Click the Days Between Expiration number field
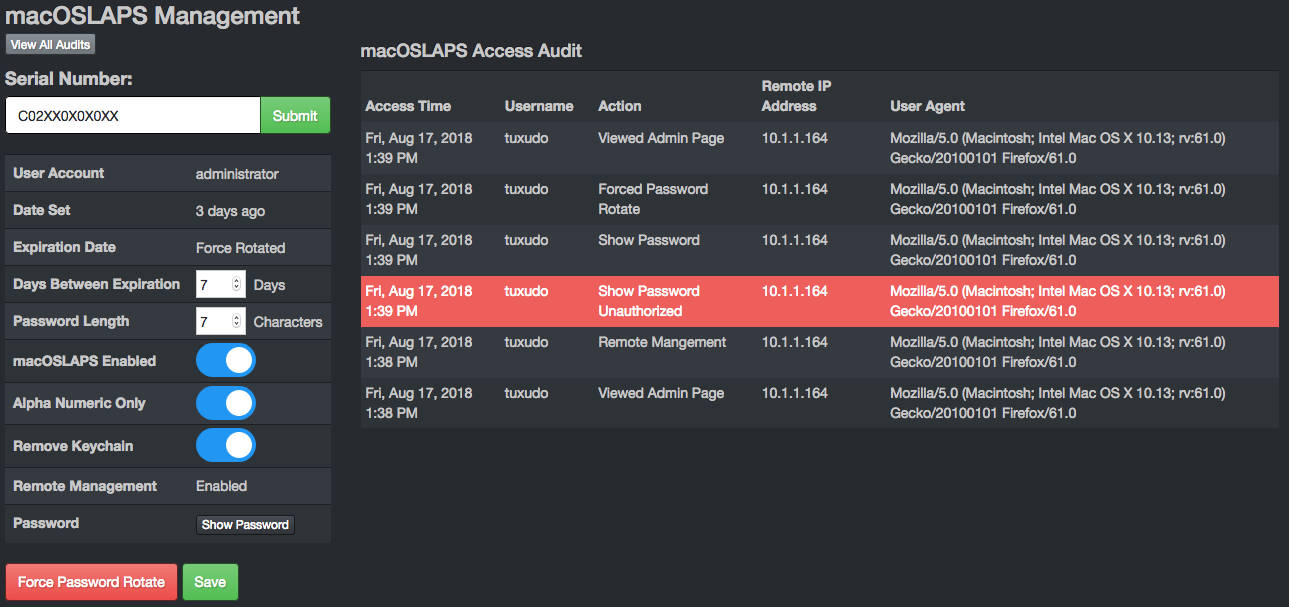The height and width of the screenshot is (607, 1289). point(220,284)
